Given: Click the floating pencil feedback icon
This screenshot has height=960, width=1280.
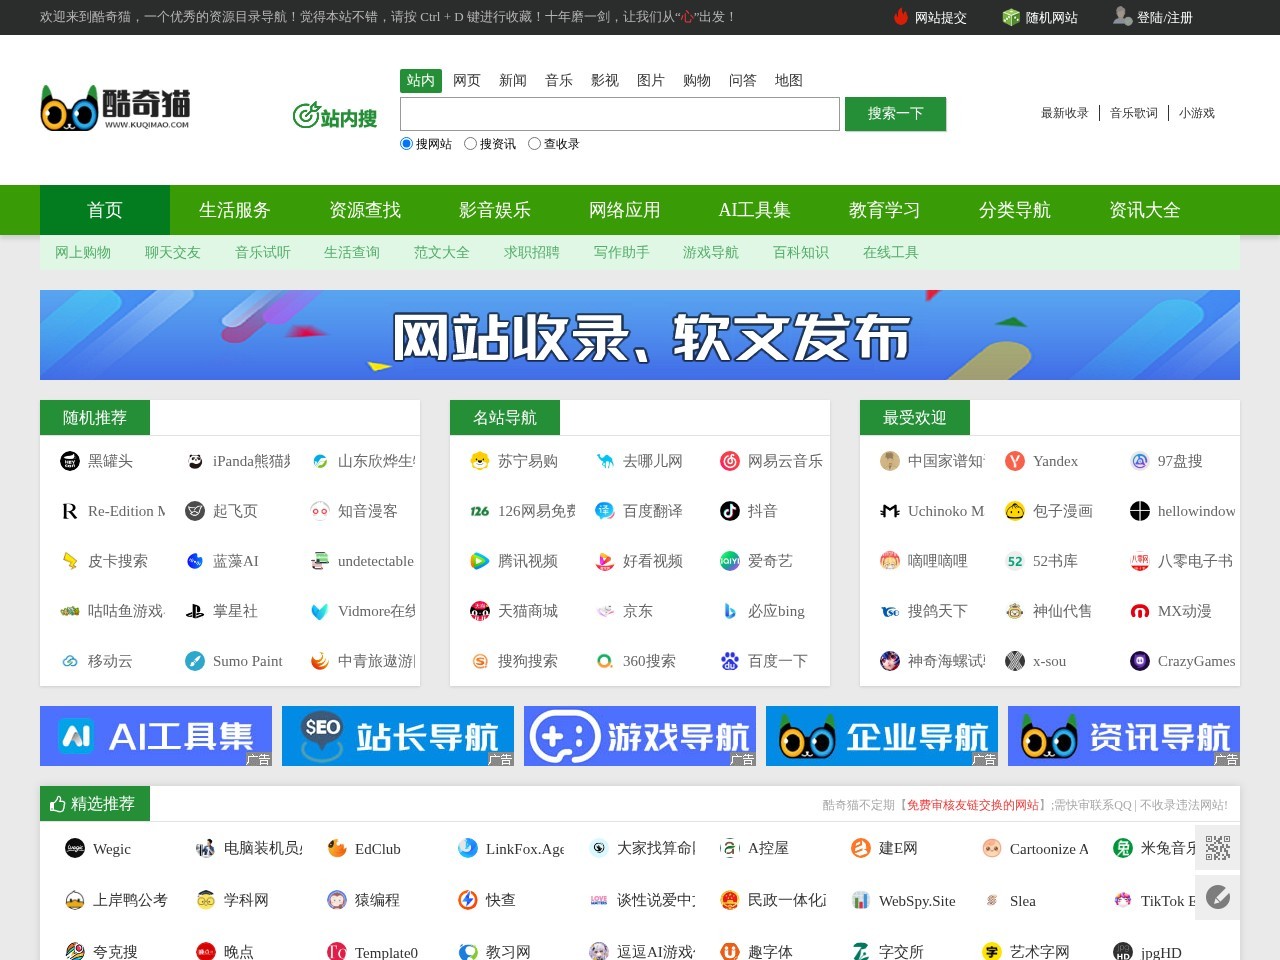Looking at the screenshot, I should coord(1218,897).
